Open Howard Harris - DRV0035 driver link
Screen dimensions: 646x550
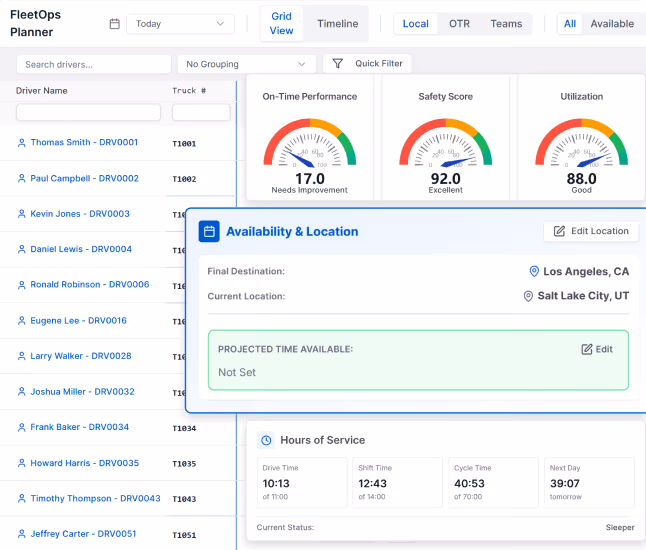(84, 463)
